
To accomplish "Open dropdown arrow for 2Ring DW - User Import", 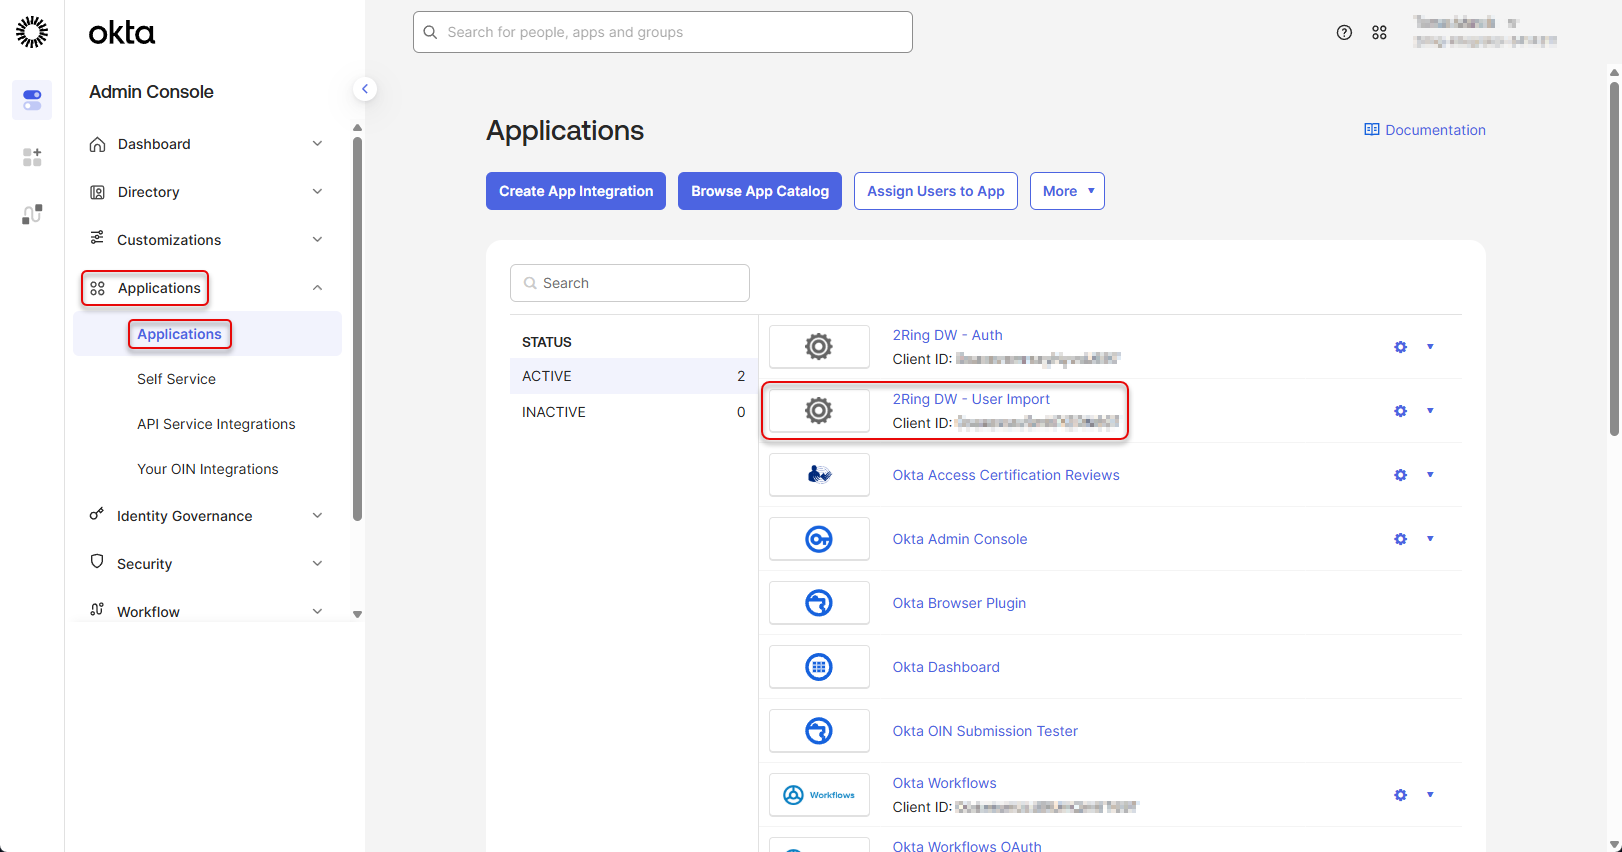I will pos(1430,411).
